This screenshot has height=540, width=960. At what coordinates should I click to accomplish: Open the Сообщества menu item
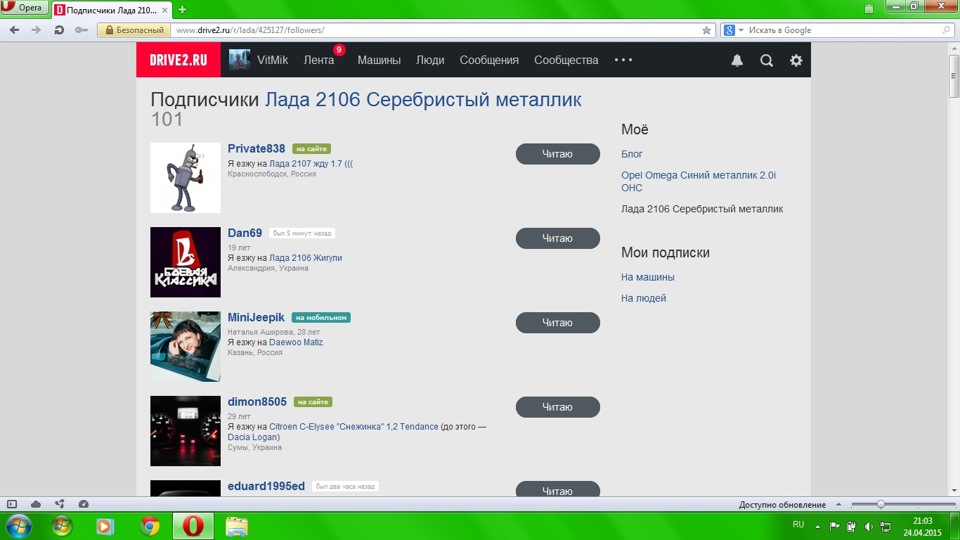pyautogui.click(x=566, y=60)
